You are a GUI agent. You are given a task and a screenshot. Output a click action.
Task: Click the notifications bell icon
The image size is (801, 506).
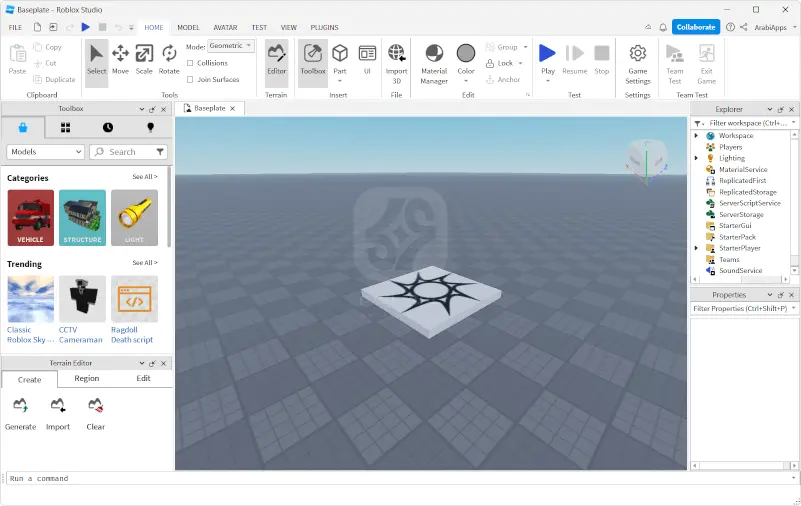(x=663, y=28)
